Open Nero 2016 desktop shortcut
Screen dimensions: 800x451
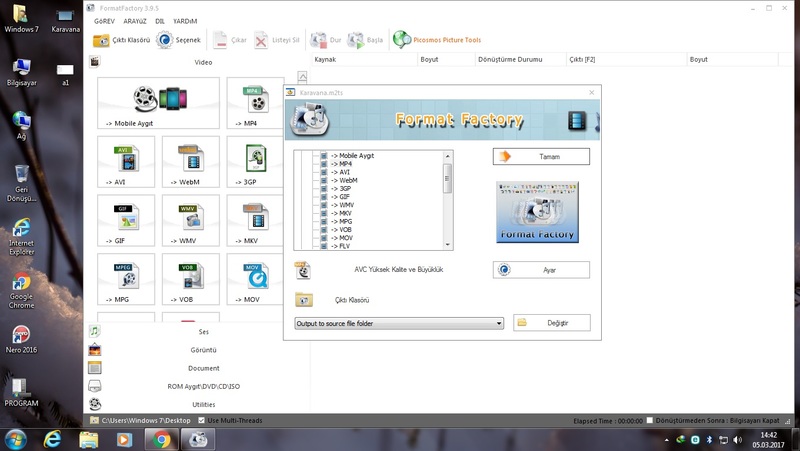(21, 340)
